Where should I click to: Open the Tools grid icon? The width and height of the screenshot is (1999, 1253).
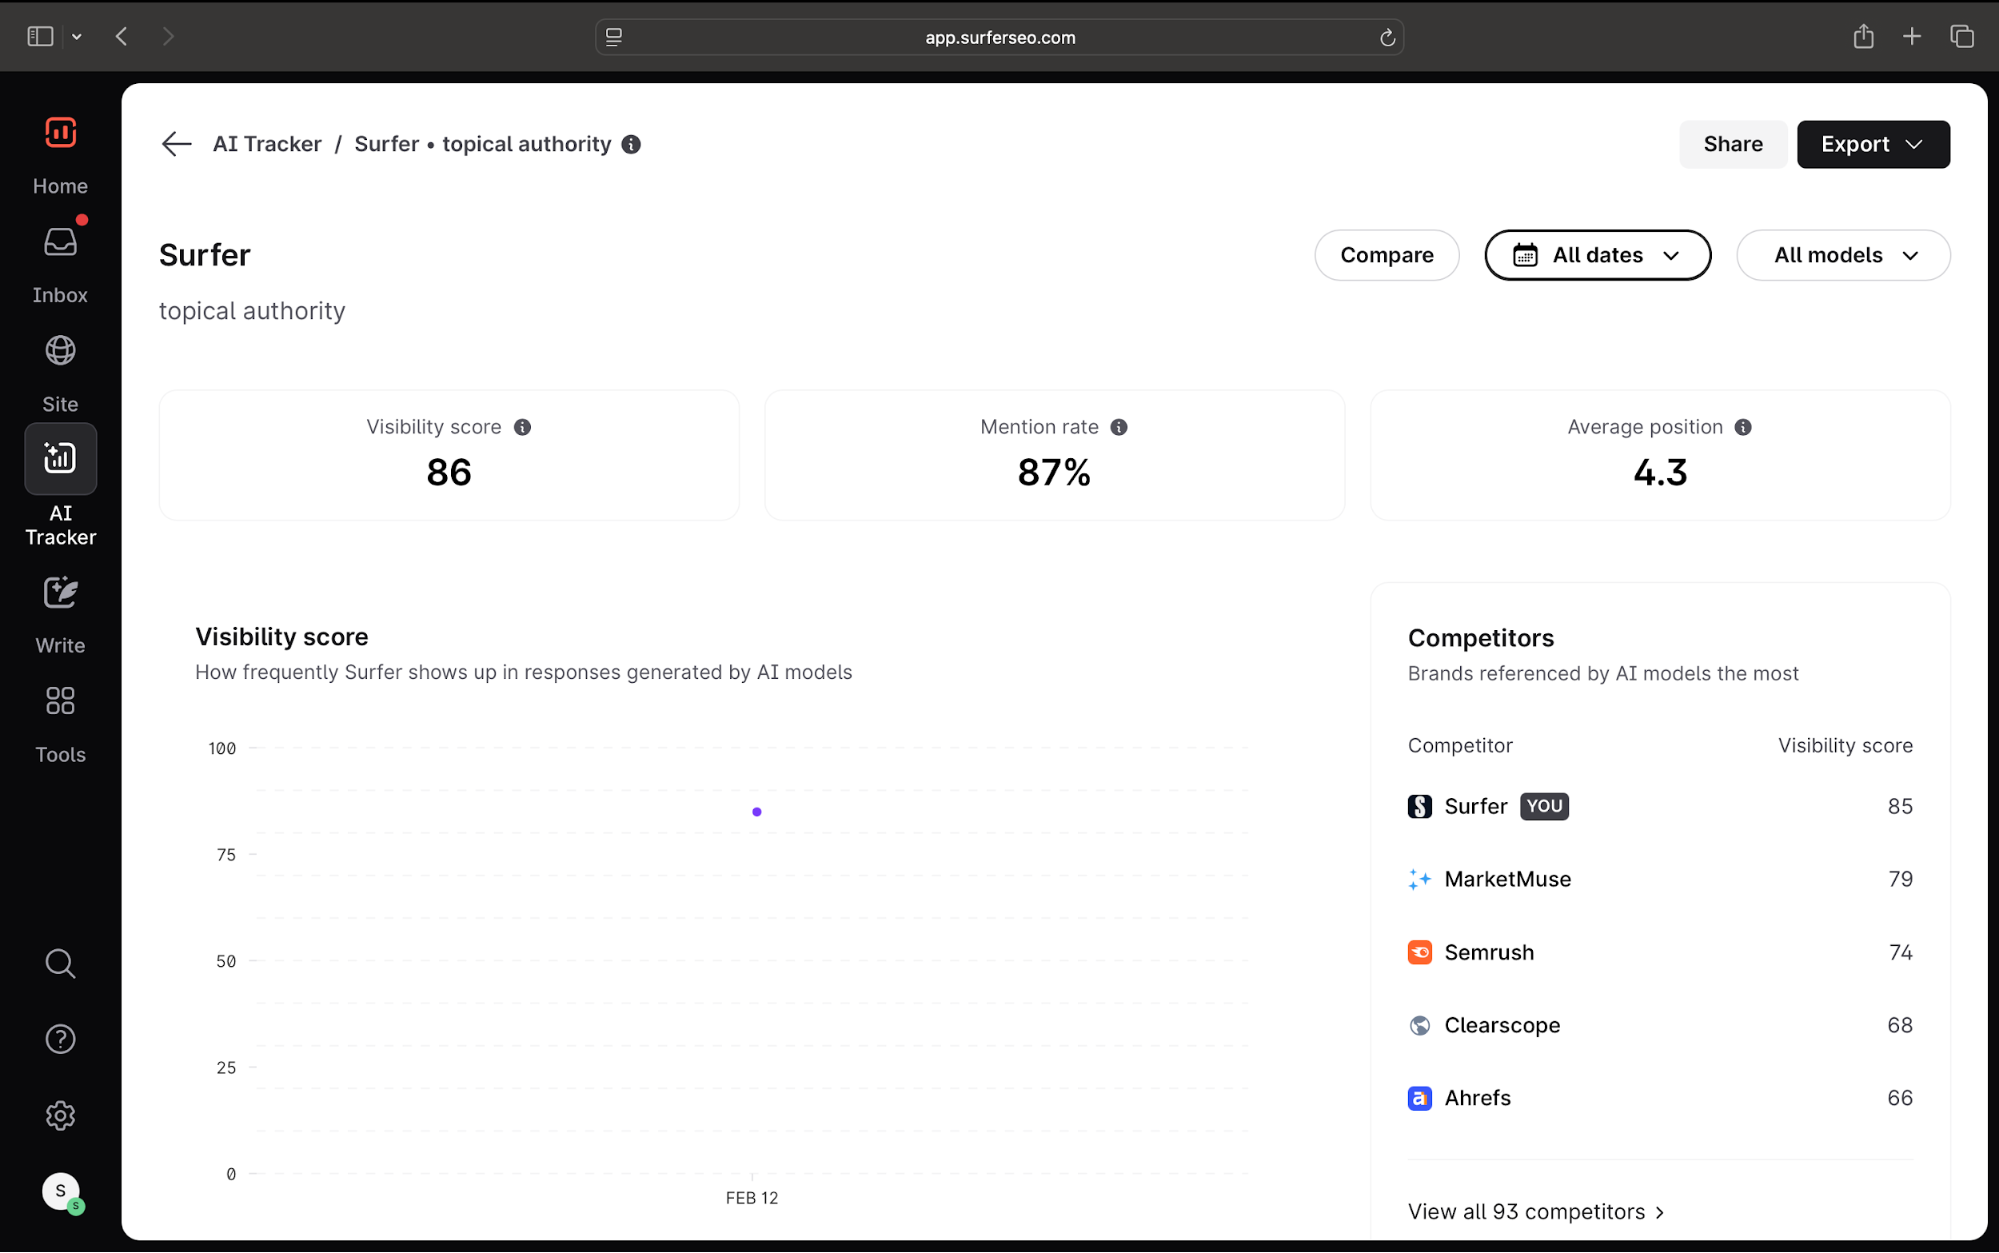[60, 701]
